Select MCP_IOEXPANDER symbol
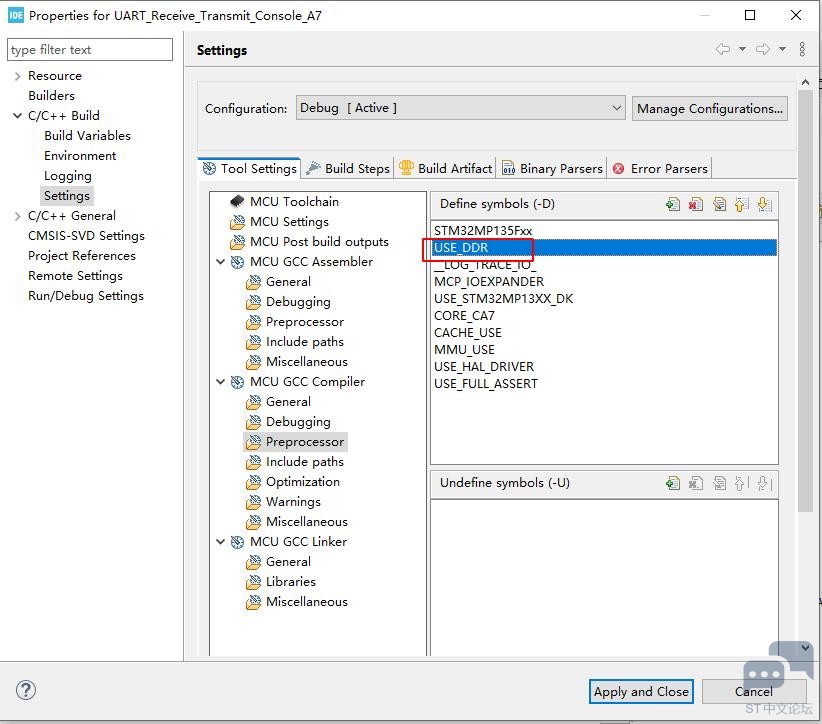This screenshot has width=822, height=724. pos(489,282)
